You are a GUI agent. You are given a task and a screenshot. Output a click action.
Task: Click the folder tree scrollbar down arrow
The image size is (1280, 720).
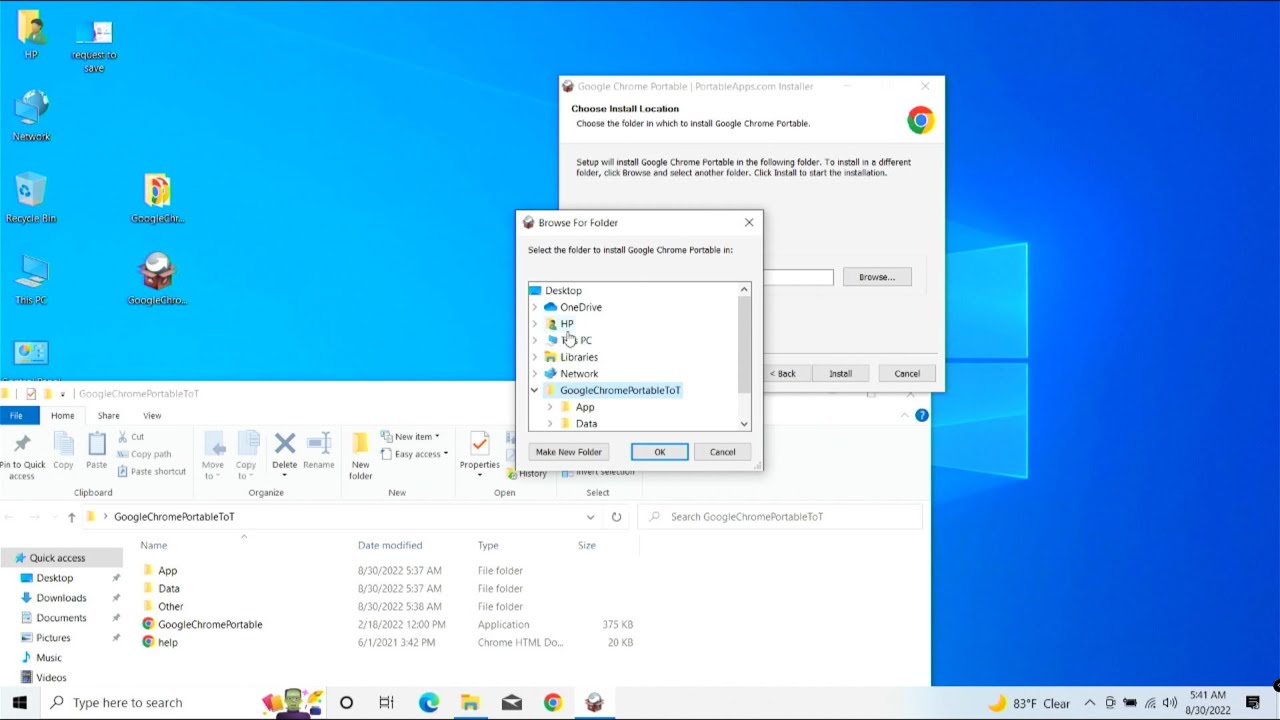click(744, 424)
